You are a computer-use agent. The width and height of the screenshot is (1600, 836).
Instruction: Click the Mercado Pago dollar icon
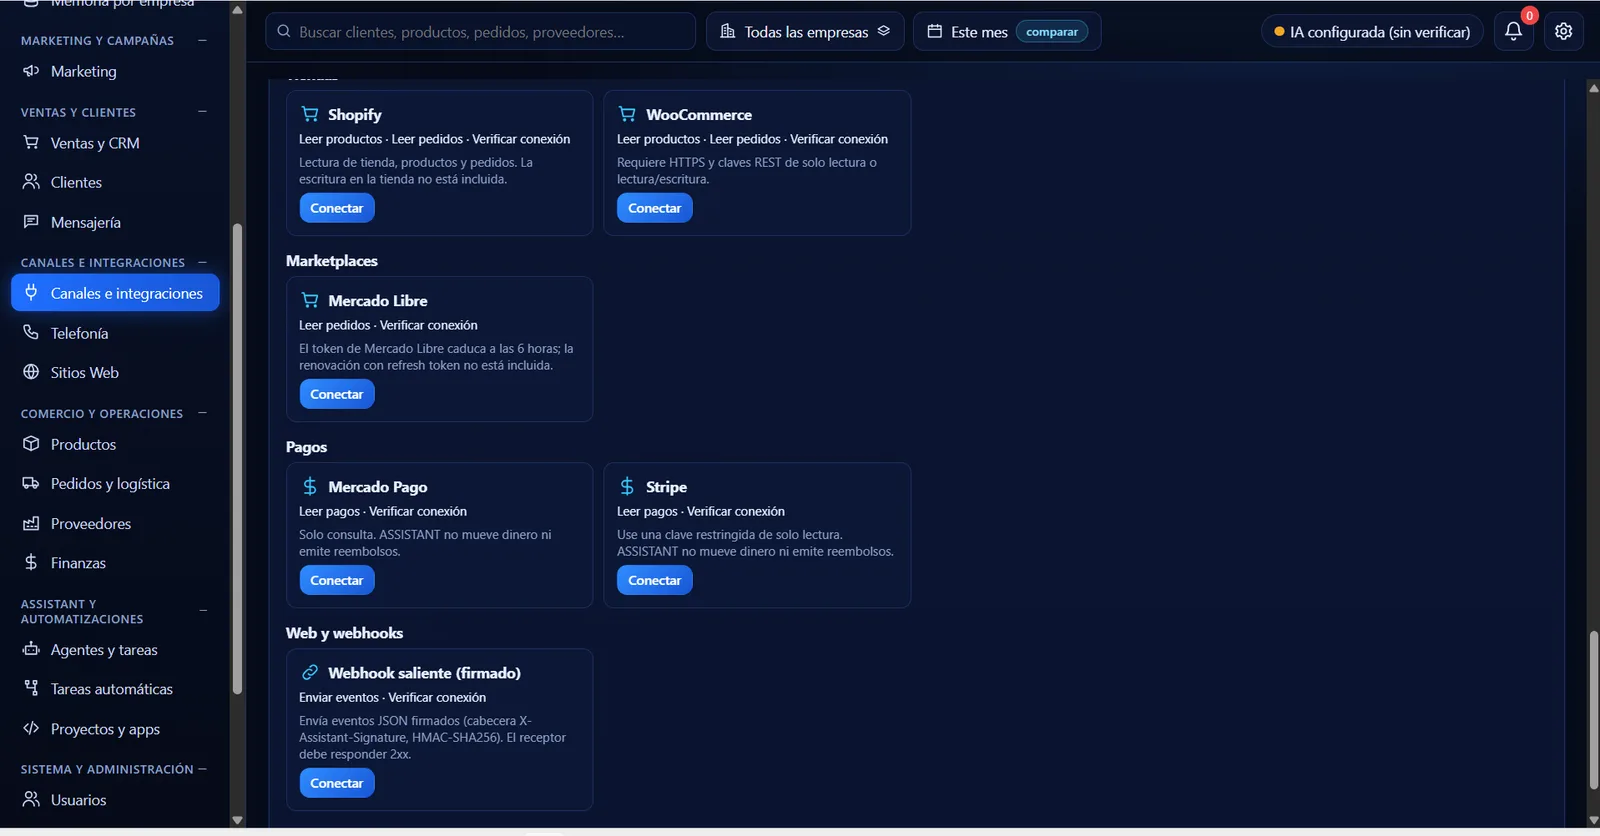pyautogui.click(x=310, y=486)
